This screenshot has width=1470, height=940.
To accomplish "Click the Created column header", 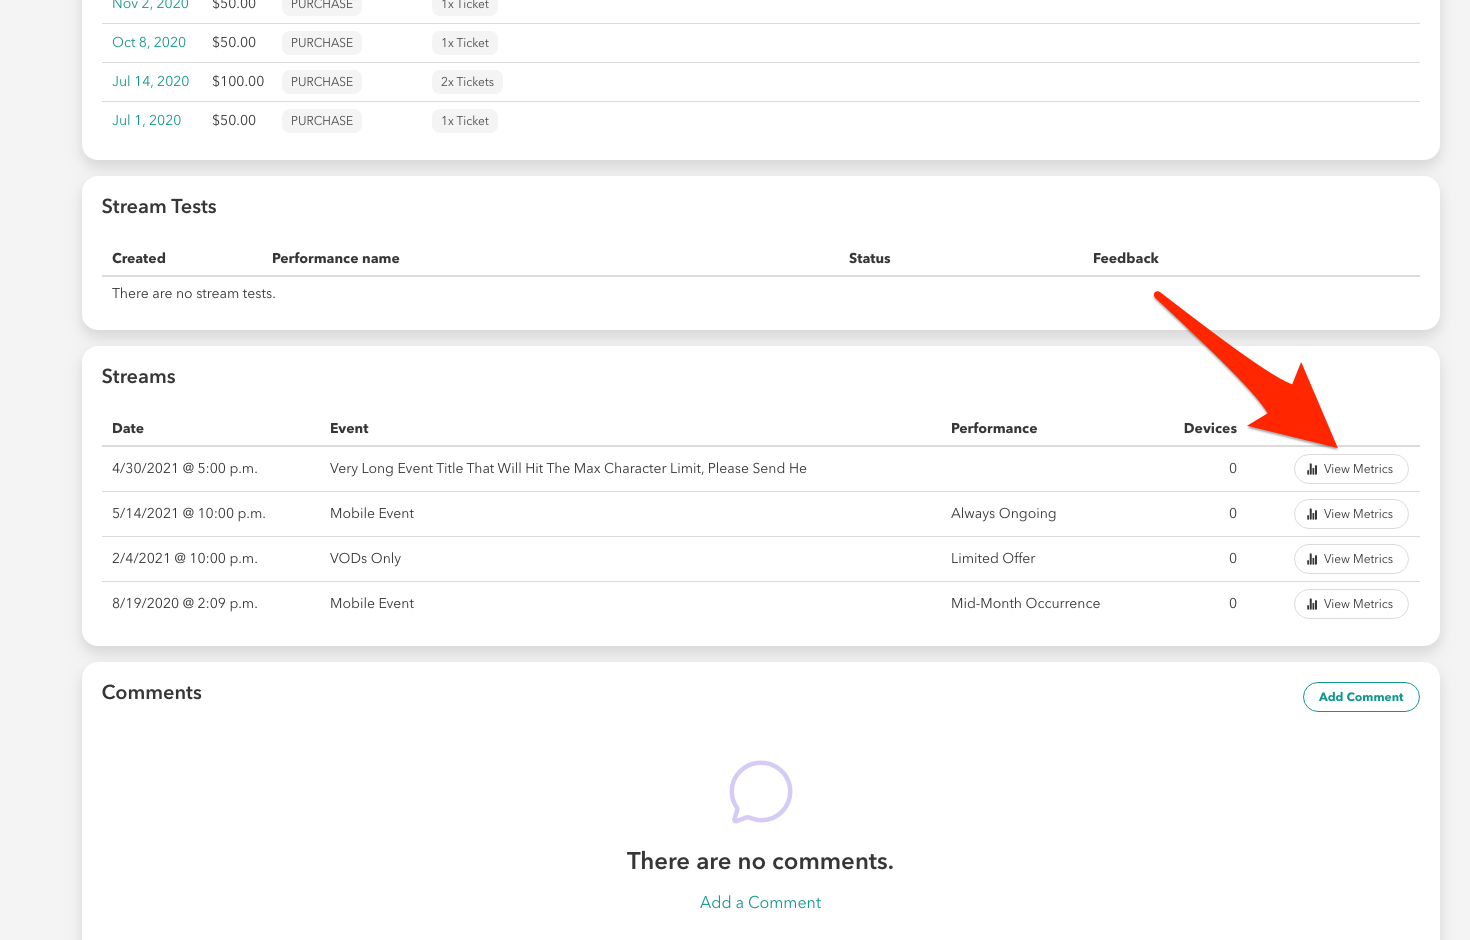I will (139, 258).
